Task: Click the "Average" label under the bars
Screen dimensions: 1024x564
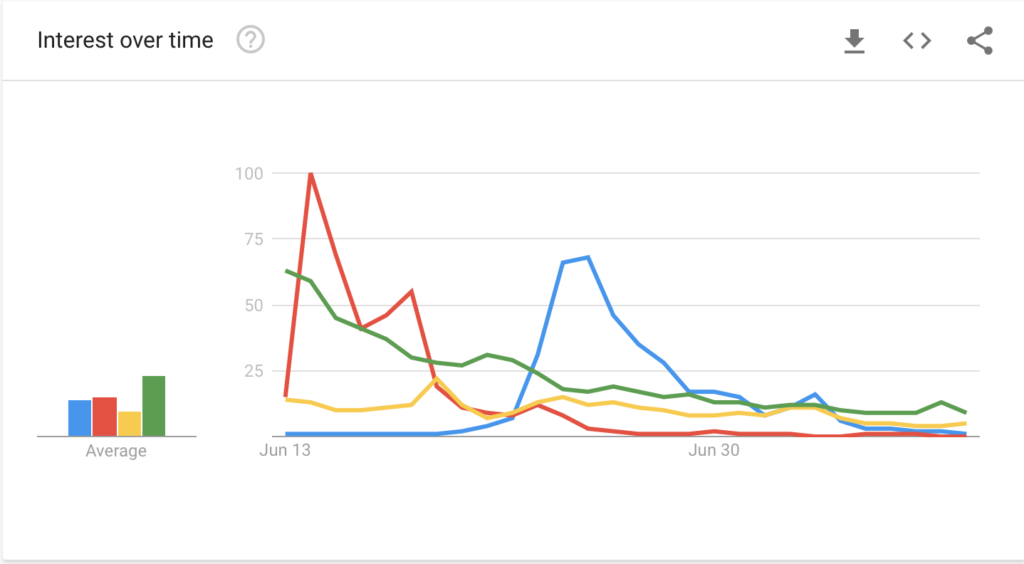Action: 116,451
